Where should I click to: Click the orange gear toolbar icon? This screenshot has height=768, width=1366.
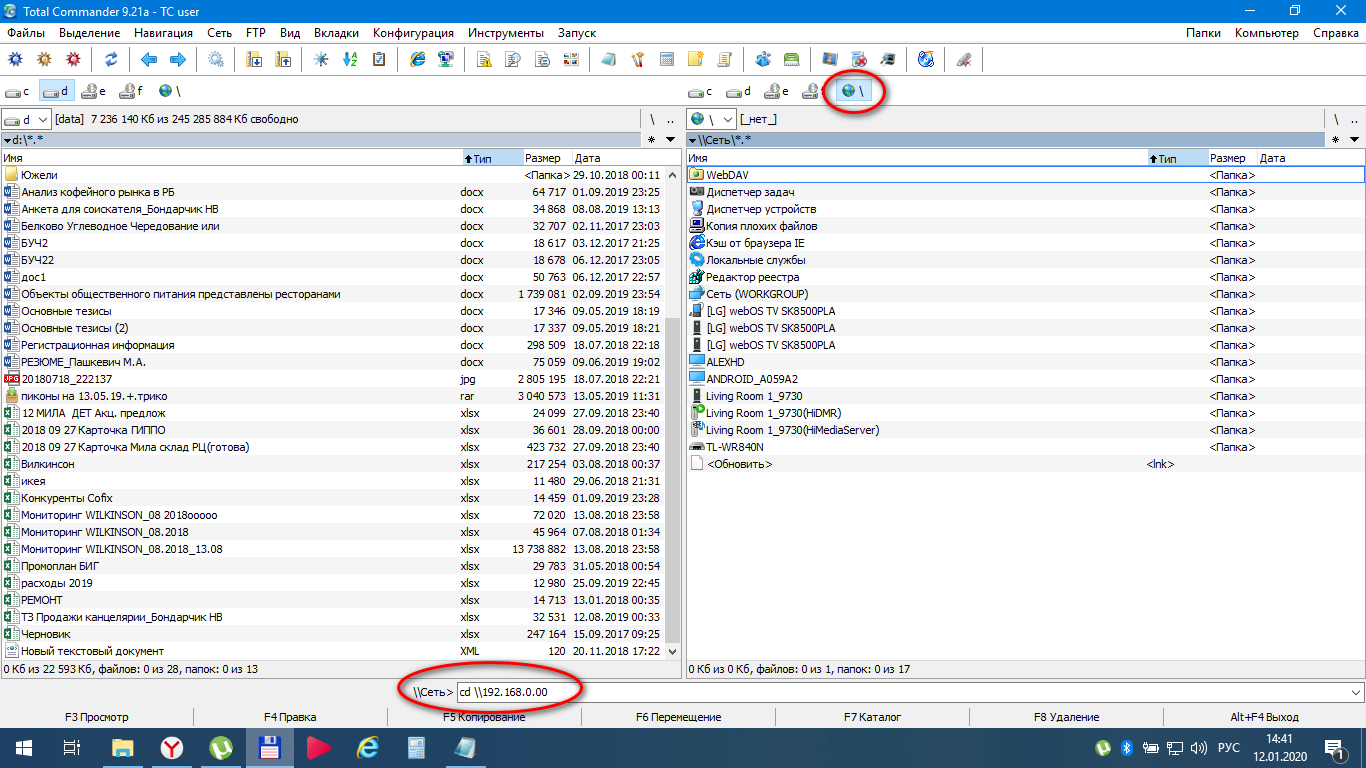pos(44,59)
